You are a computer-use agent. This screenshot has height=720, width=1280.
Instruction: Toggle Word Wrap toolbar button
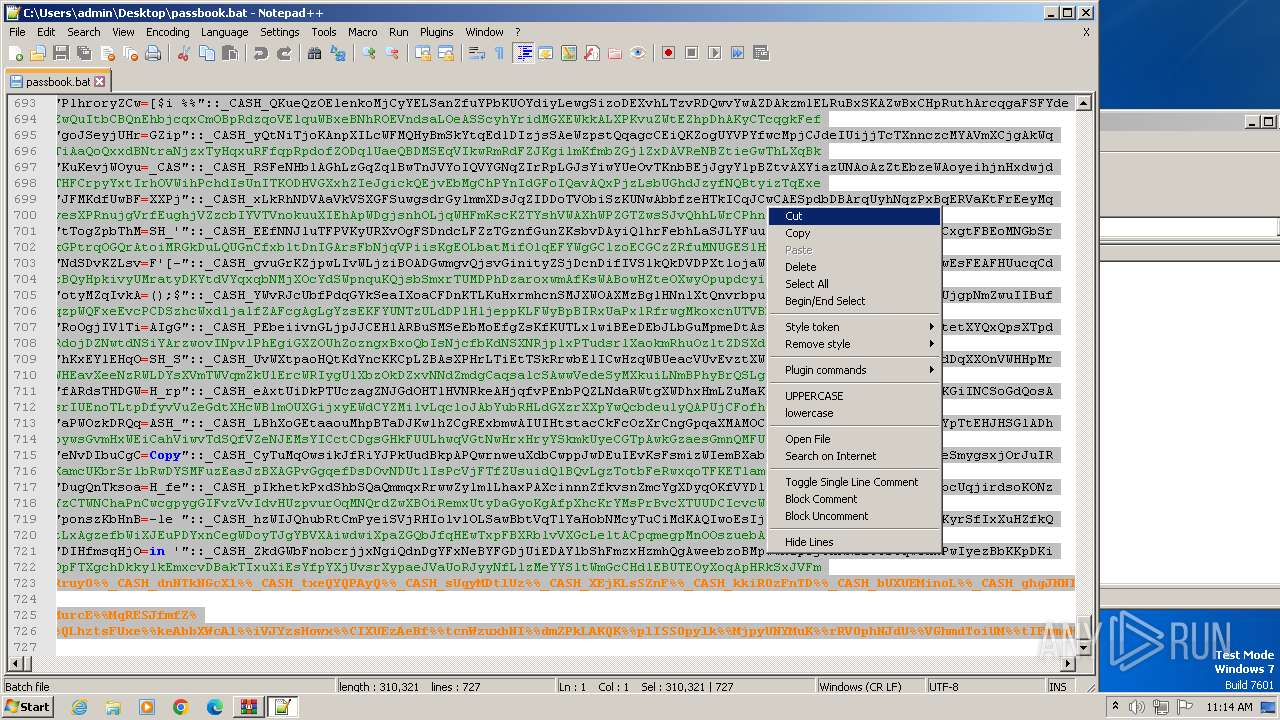point(477,53)
